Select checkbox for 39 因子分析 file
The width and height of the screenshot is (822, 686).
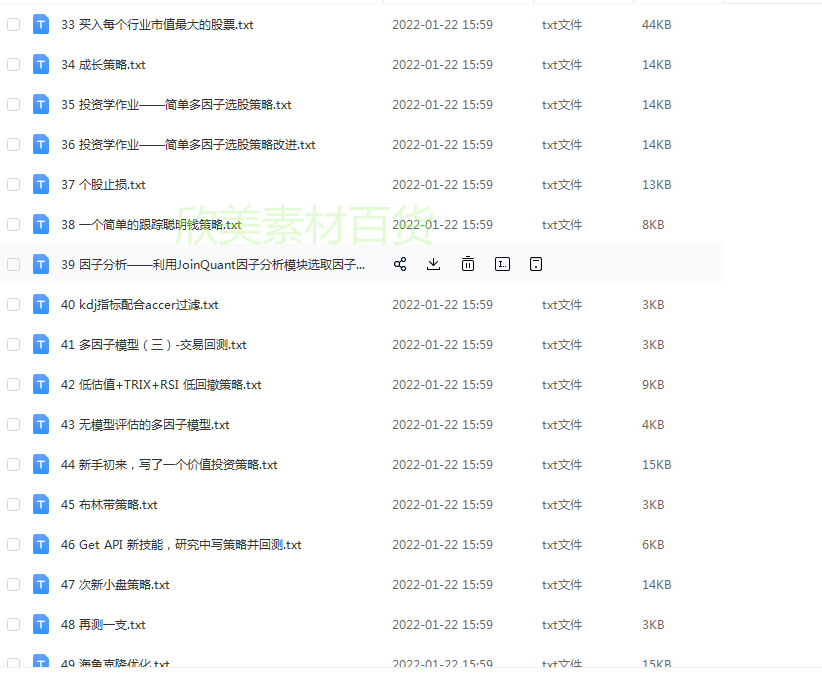pyautogui.click(x=14, y=264)
